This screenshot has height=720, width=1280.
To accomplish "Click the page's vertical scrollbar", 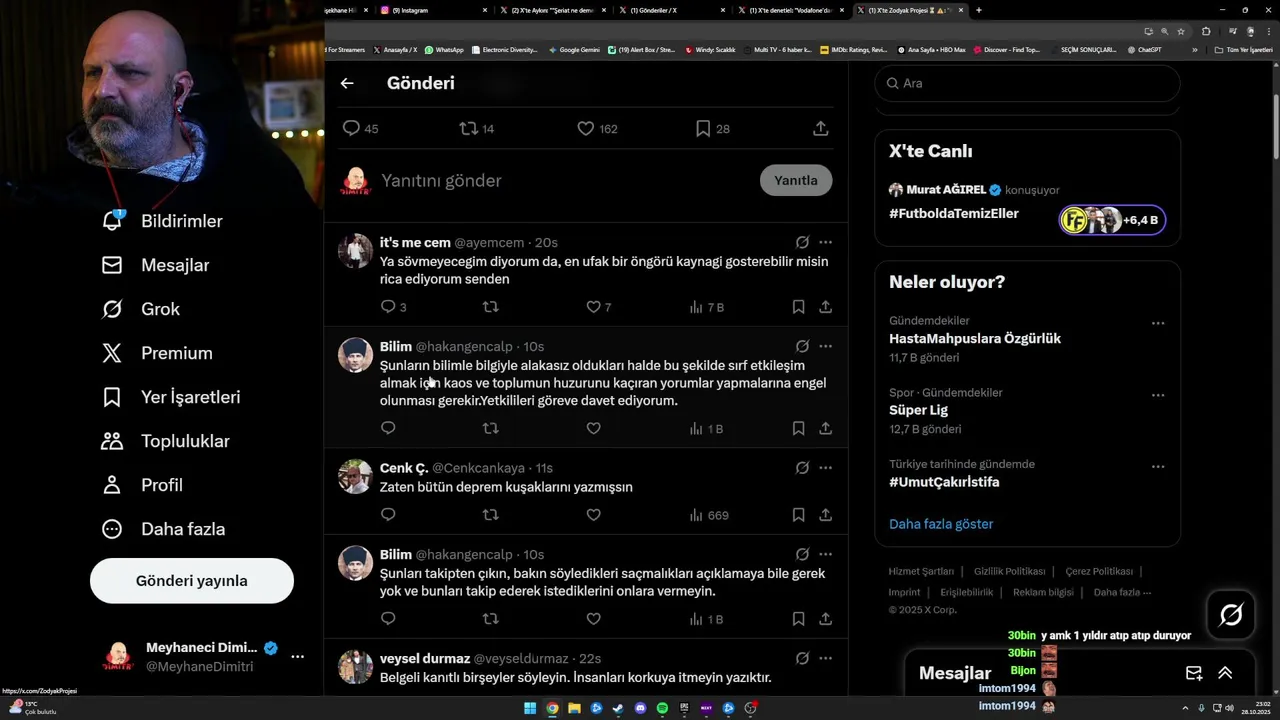I will tap(1276, 125).
